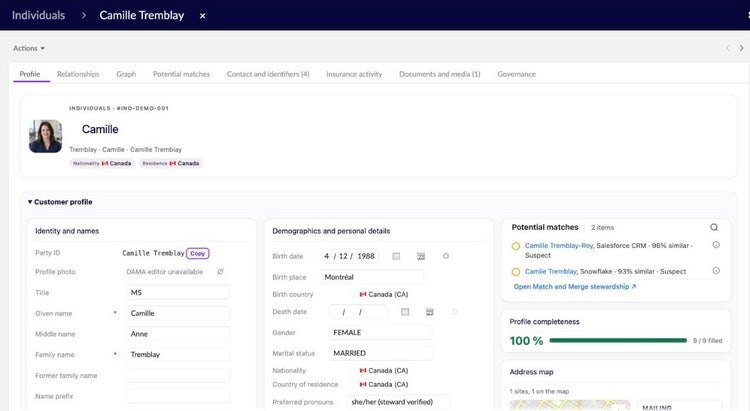The image size is (750, 411).
Task: Edit the Given name field
Action: click(x=178, y=313)
